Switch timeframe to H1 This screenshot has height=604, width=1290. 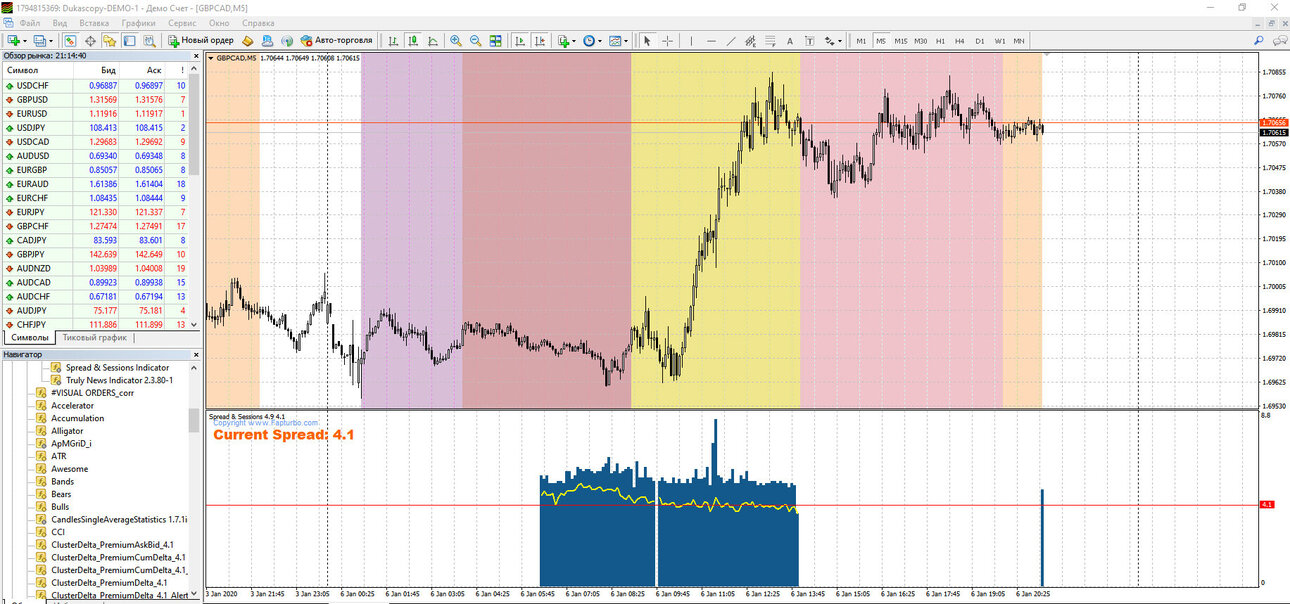click(940, 40)
